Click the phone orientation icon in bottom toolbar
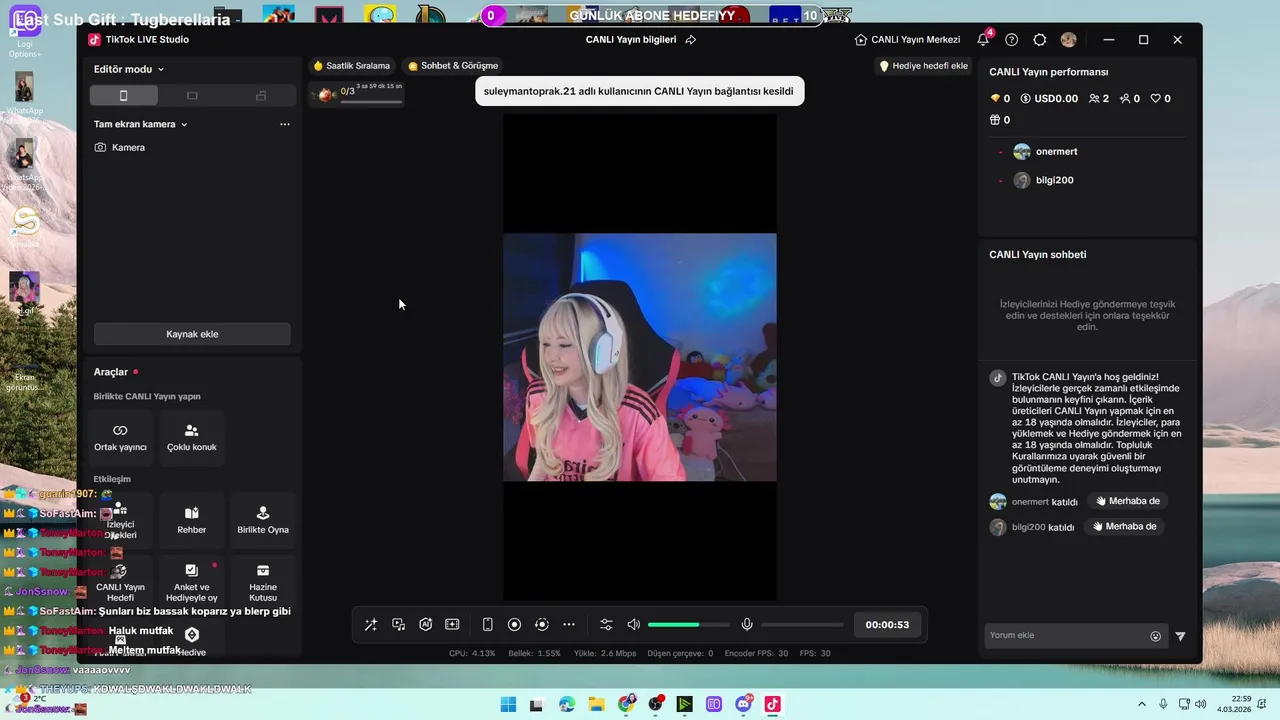The image size is (1280, 720). point(488,625)
